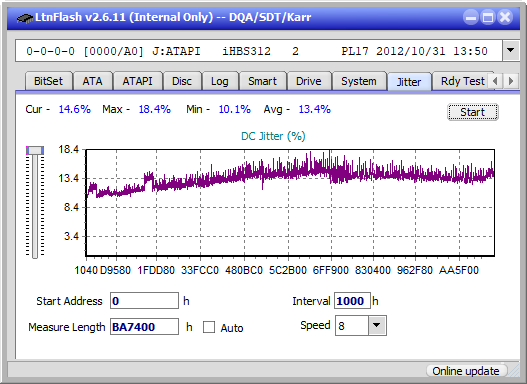Switch to the BitSet tab
Image resolution: width=527 pixels, height=384 pixels.
[48, 81]
